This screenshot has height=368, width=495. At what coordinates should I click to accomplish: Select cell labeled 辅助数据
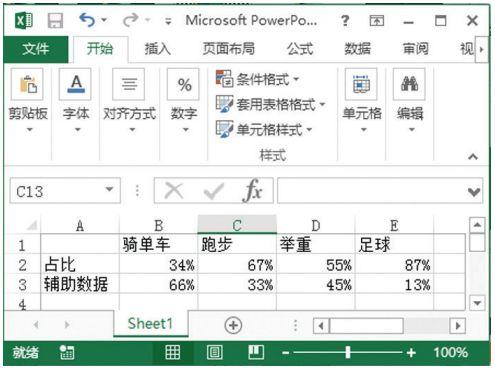click(80, 284)
